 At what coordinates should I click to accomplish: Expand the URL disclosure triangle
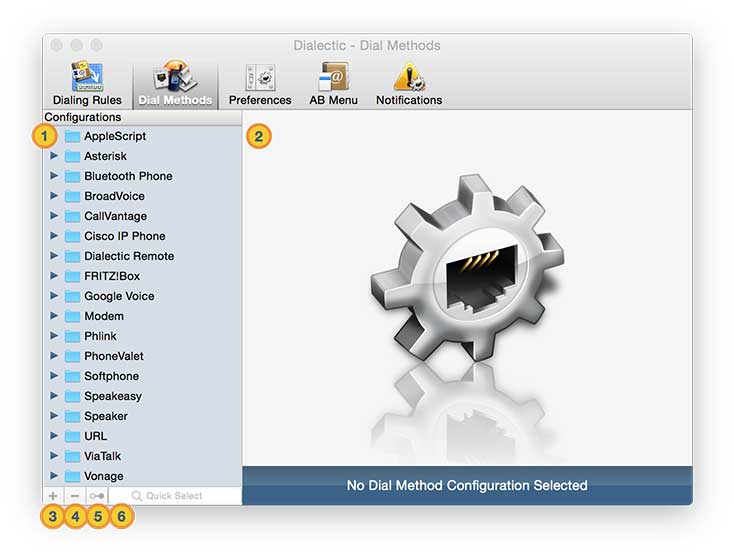coord(54,435)
